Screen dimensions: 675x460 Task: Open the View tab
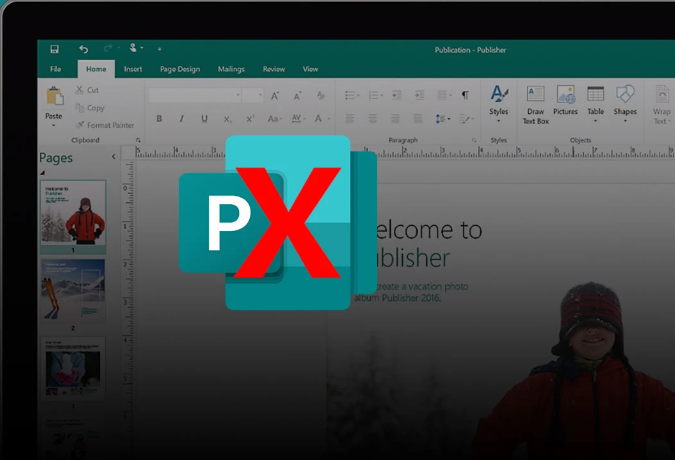[310, 69]
